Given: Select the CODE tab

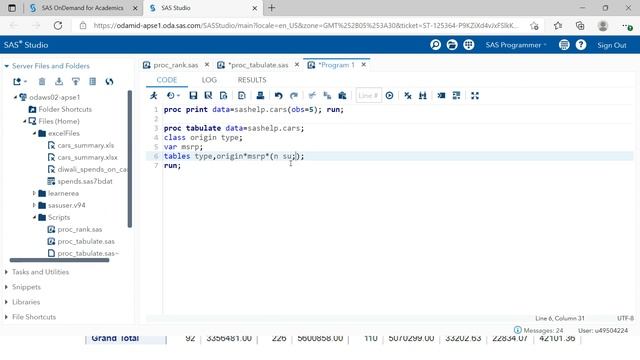Looking at the screenshot, I should pyautogui.click(x=167, y=80).
